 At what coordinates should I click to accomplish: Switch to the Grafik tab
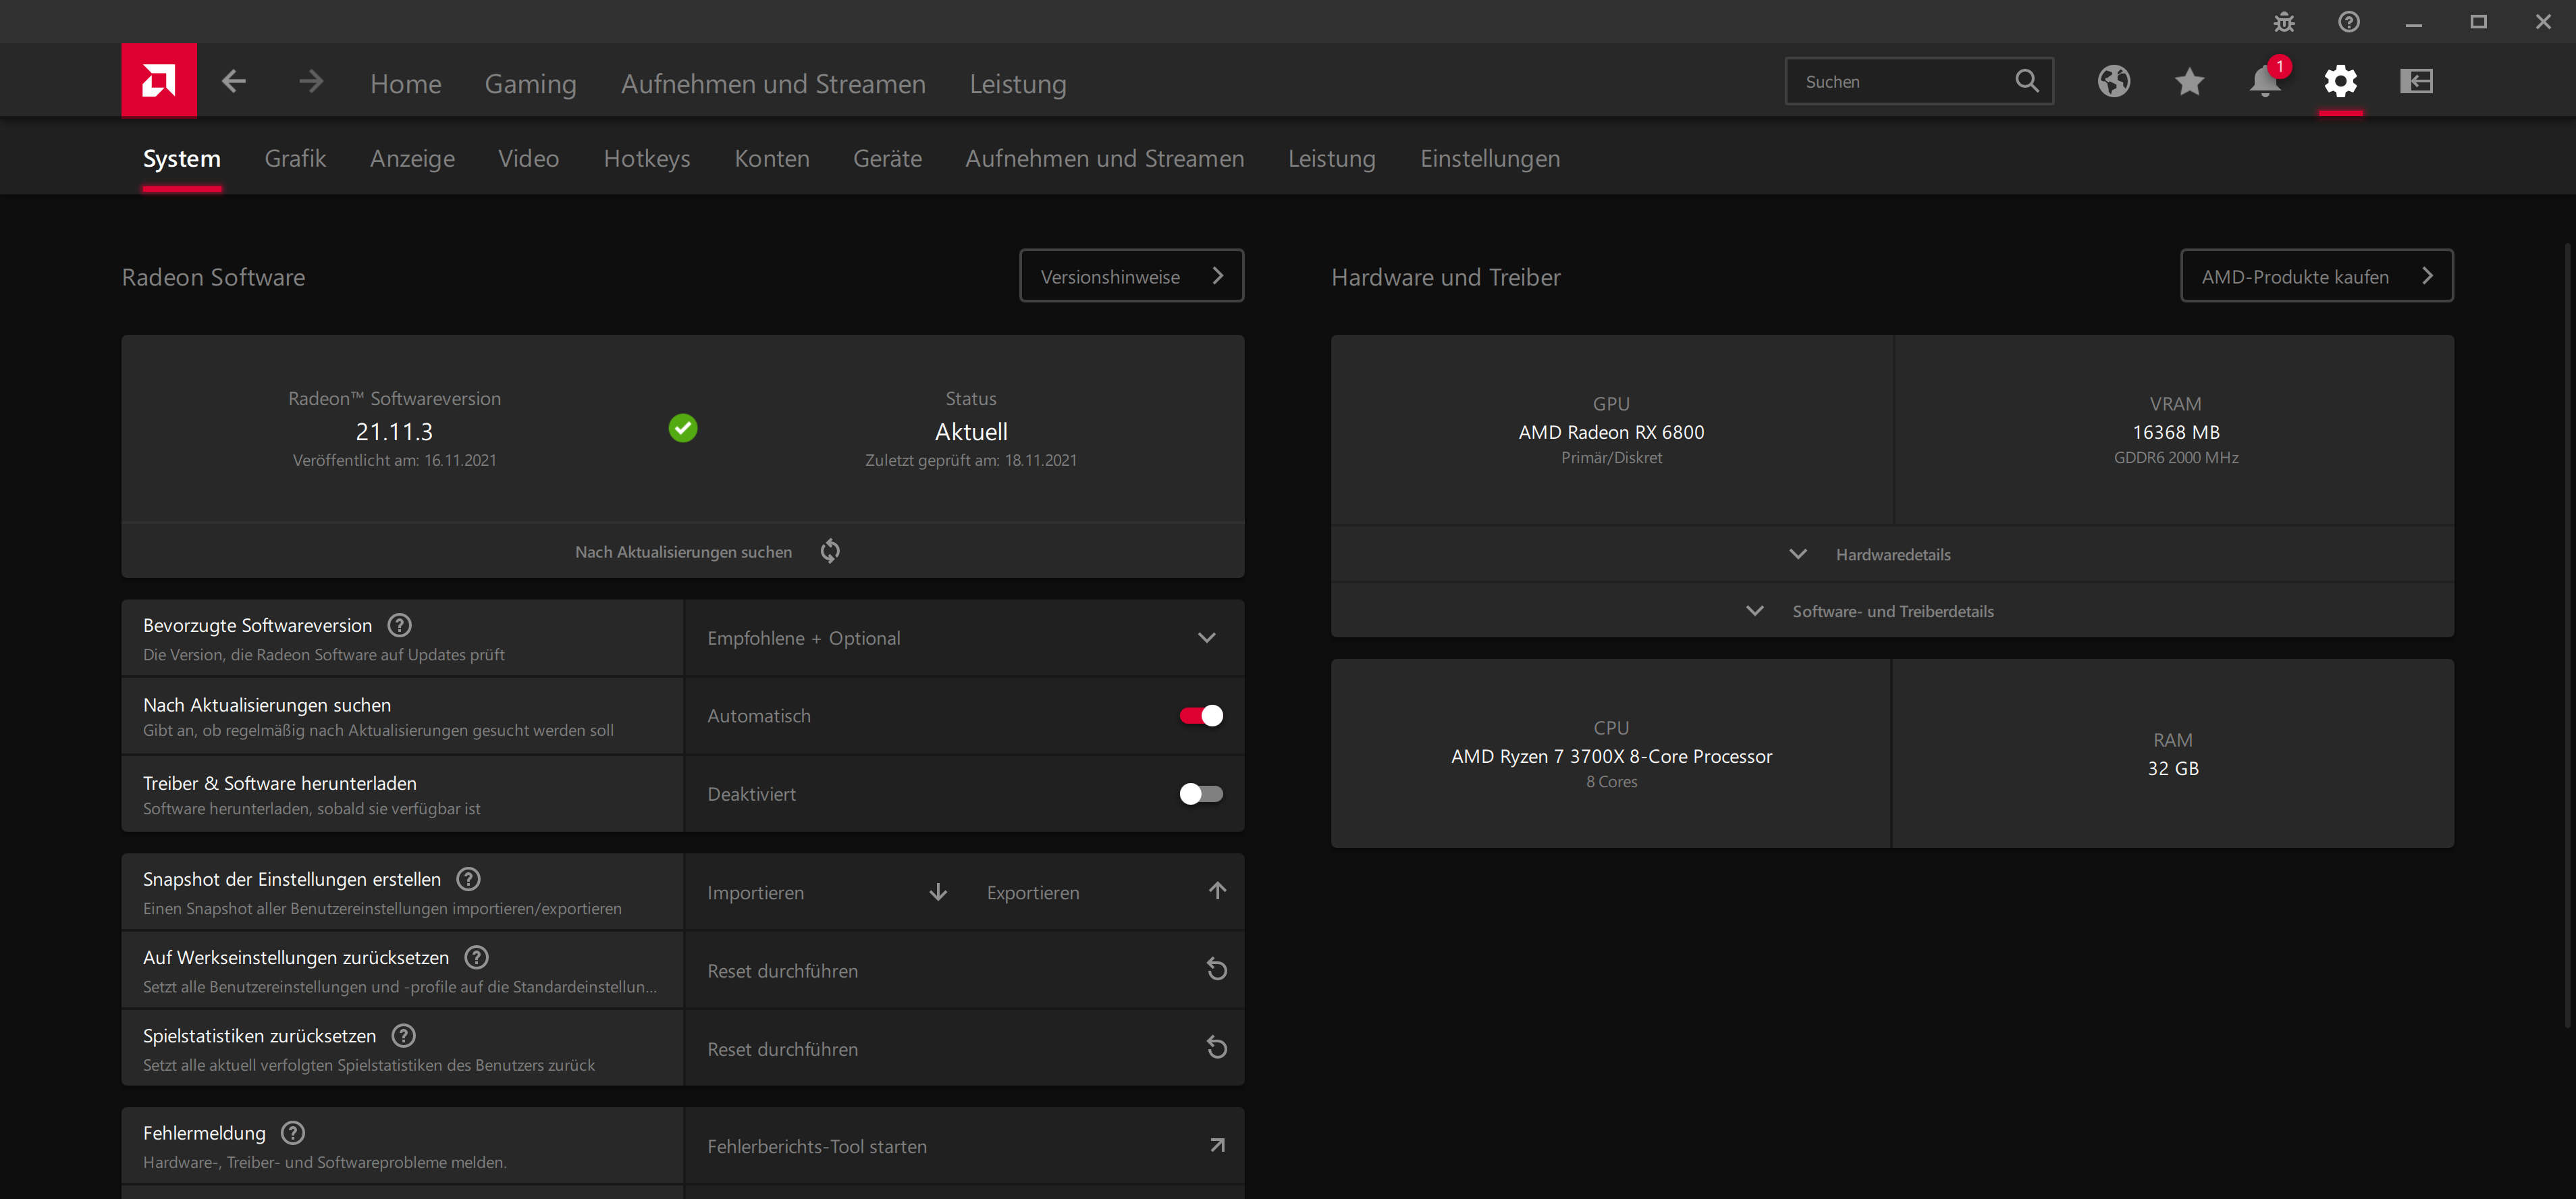point(295,158)
